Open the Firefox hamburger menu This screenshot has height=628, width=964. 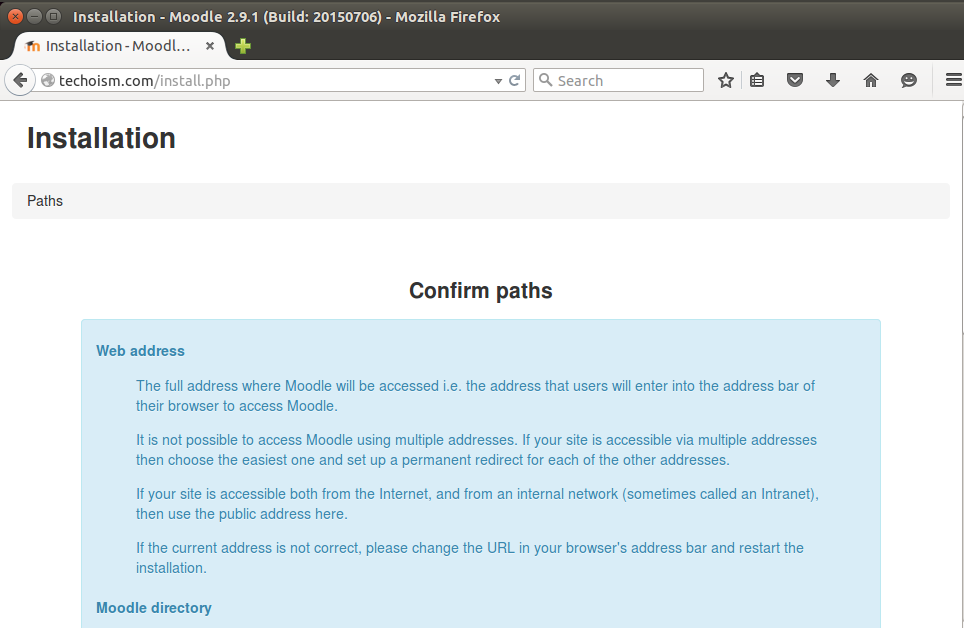click(x=954, y=80)
